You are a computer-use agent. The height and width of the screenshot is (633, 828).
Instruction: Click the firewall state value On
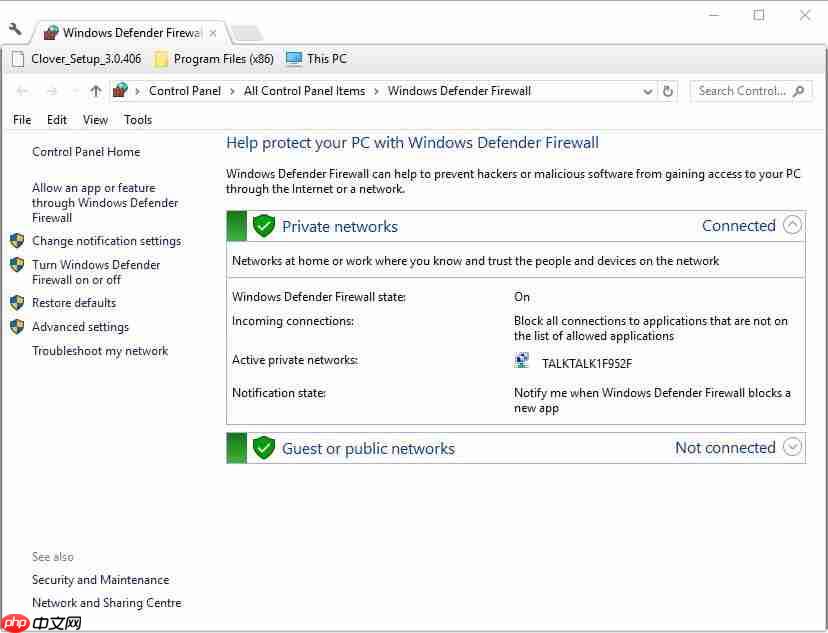(x=522, y=297)
